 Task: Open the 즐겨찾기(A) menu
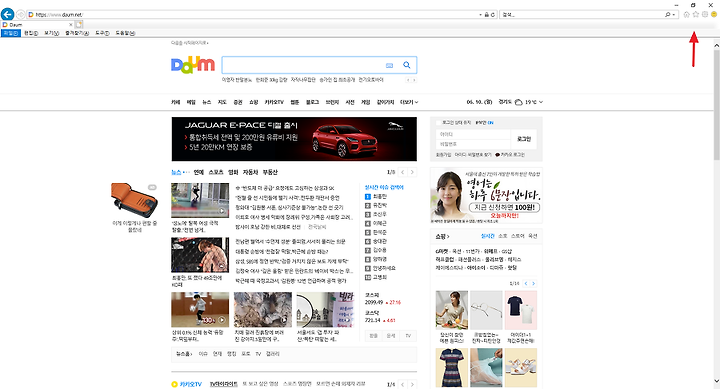(77, 33)
